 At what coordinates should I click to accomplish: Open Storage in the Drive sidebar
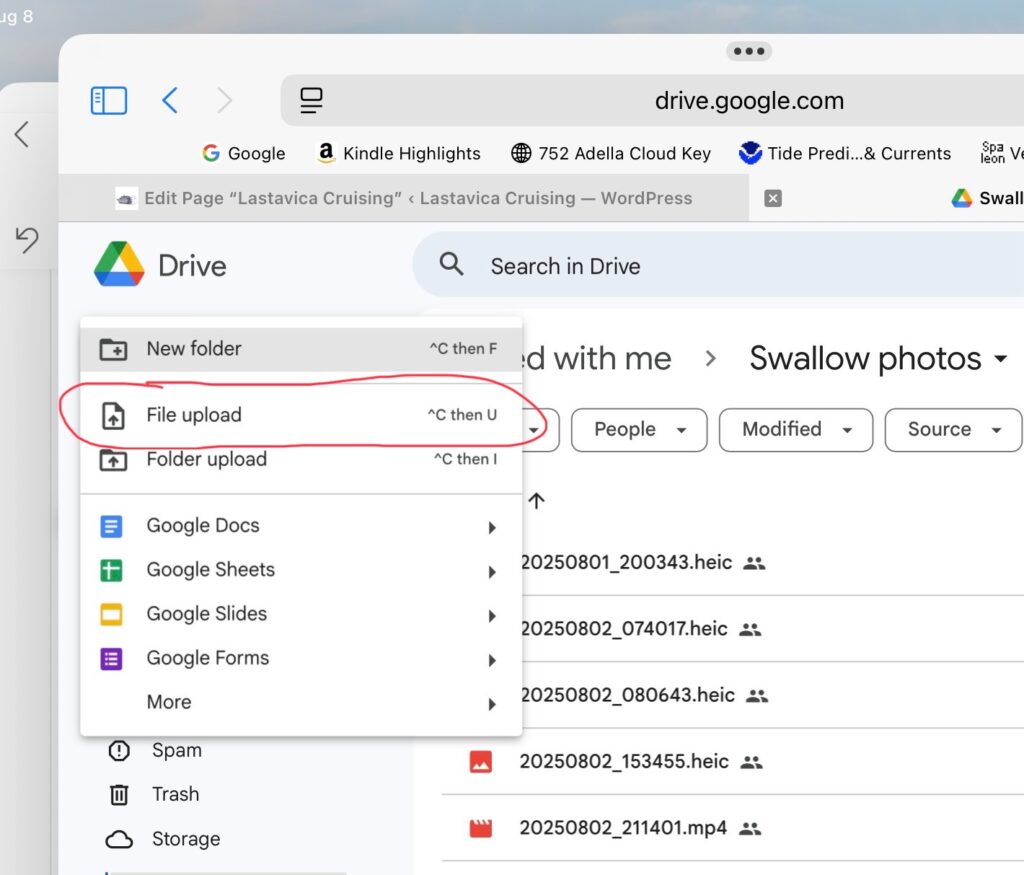(163, 839)
